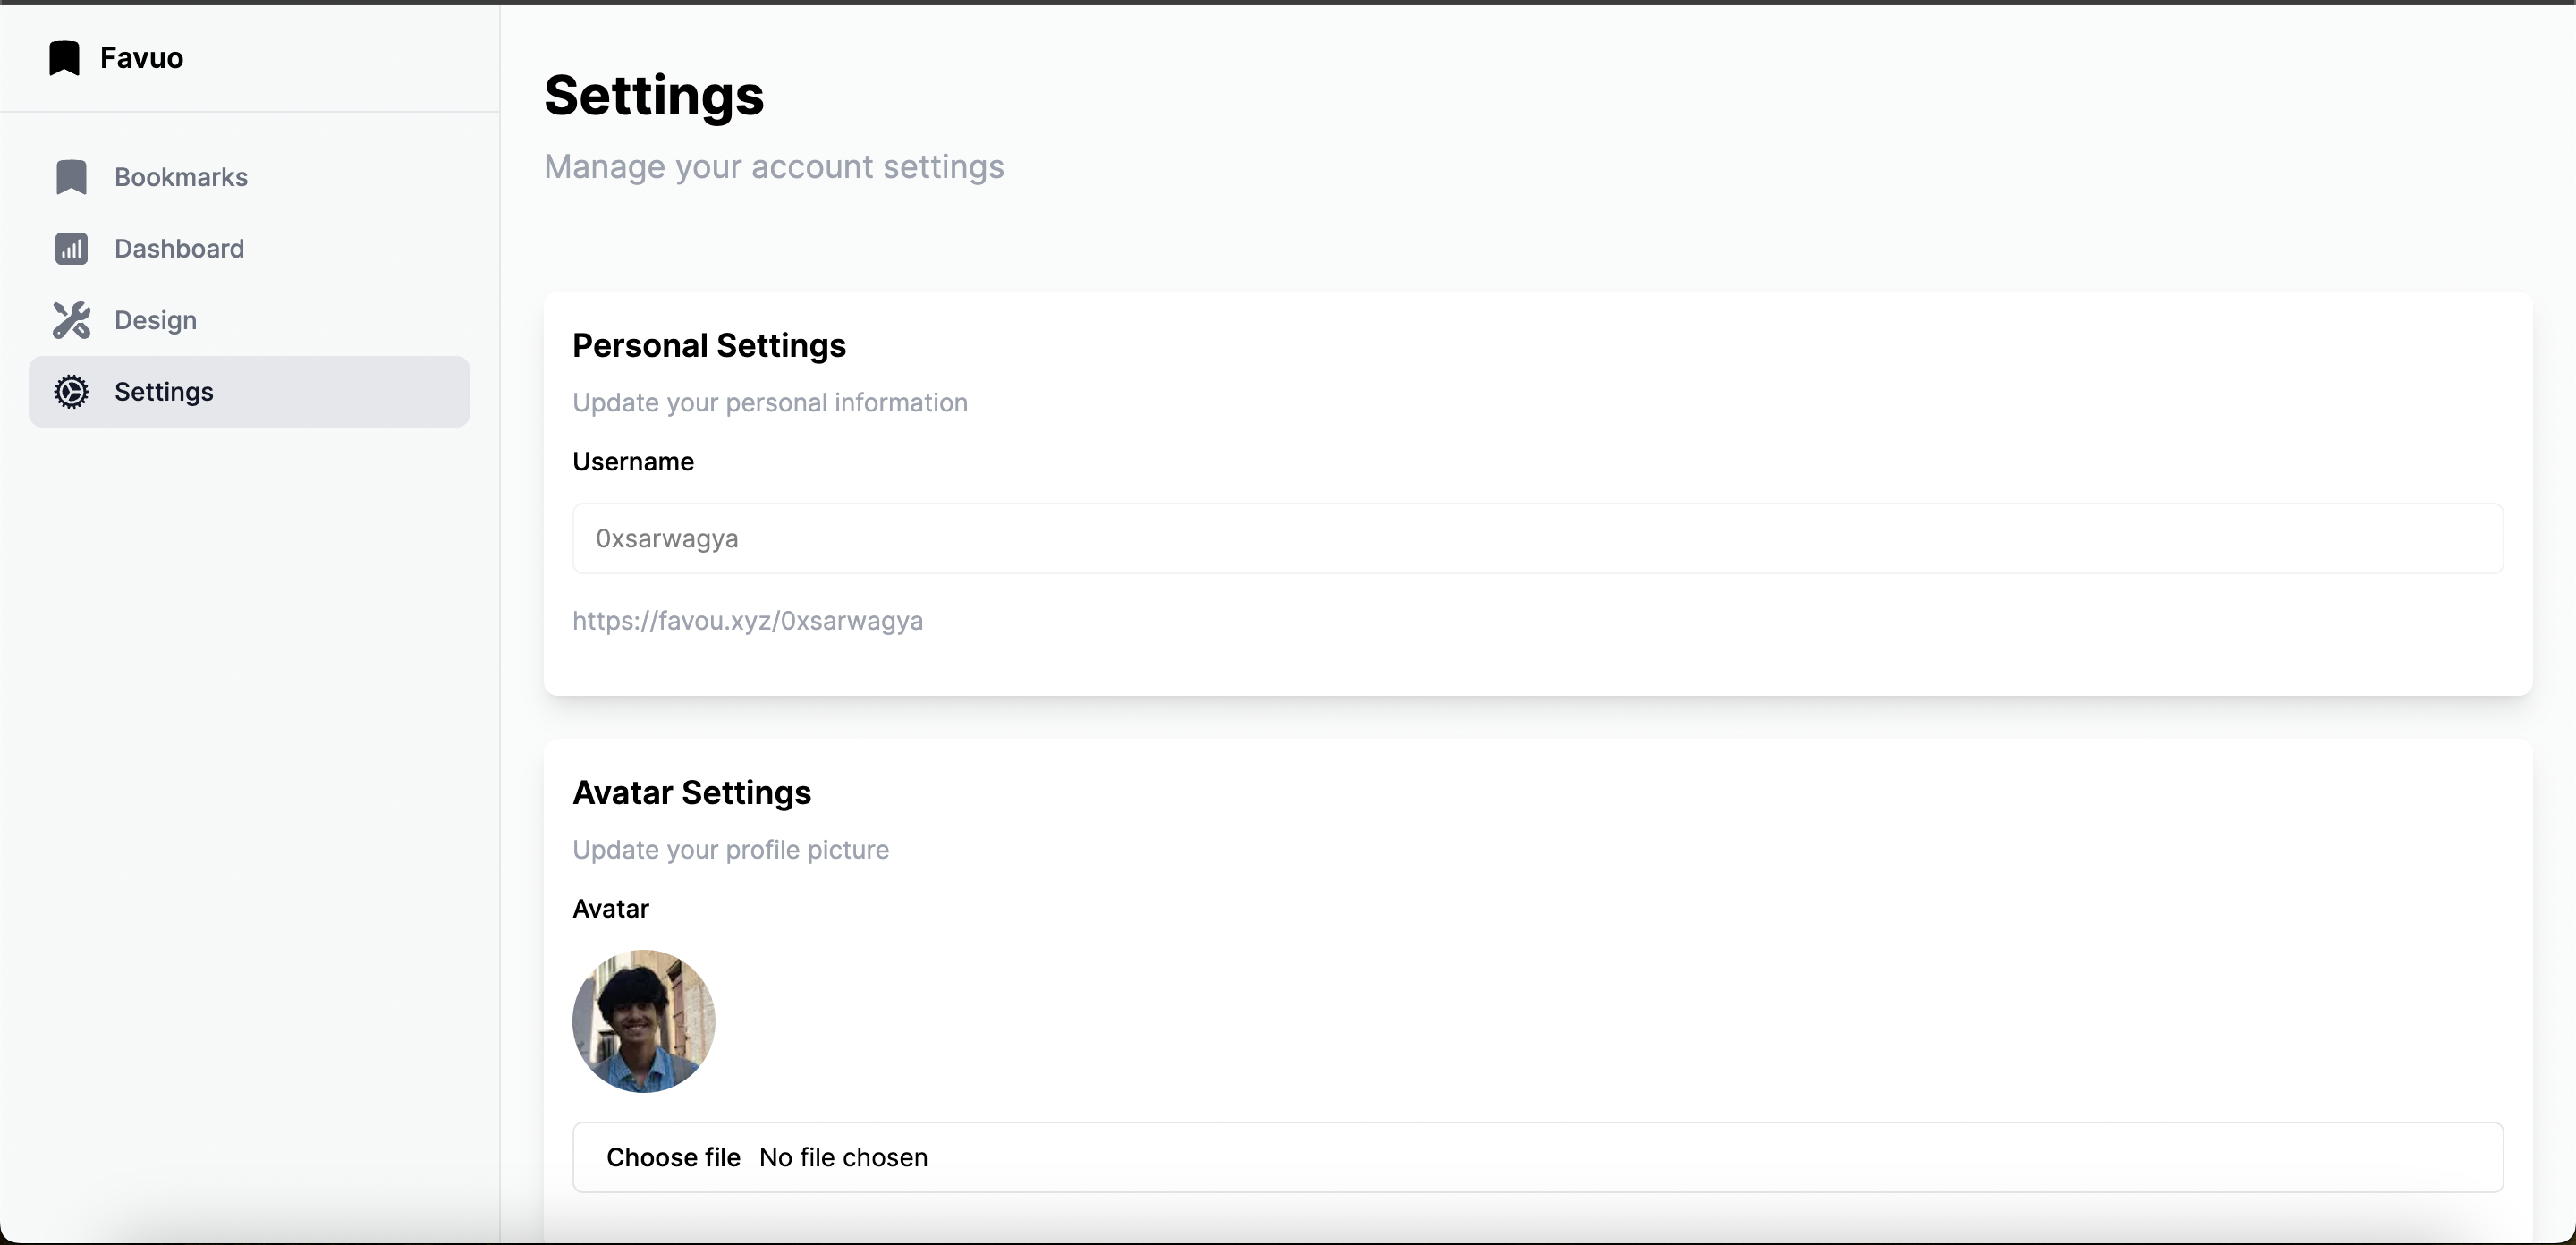Image resolution: width=2576 pixels, height=1245 pixels.
Task: Click the circular avatar photo
Action: (643, 1021)
